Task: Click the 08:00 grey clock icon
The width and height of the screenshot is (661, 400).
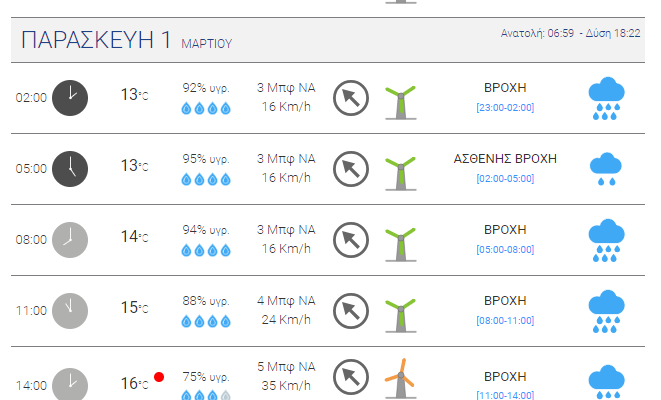Action: (70, 239)
